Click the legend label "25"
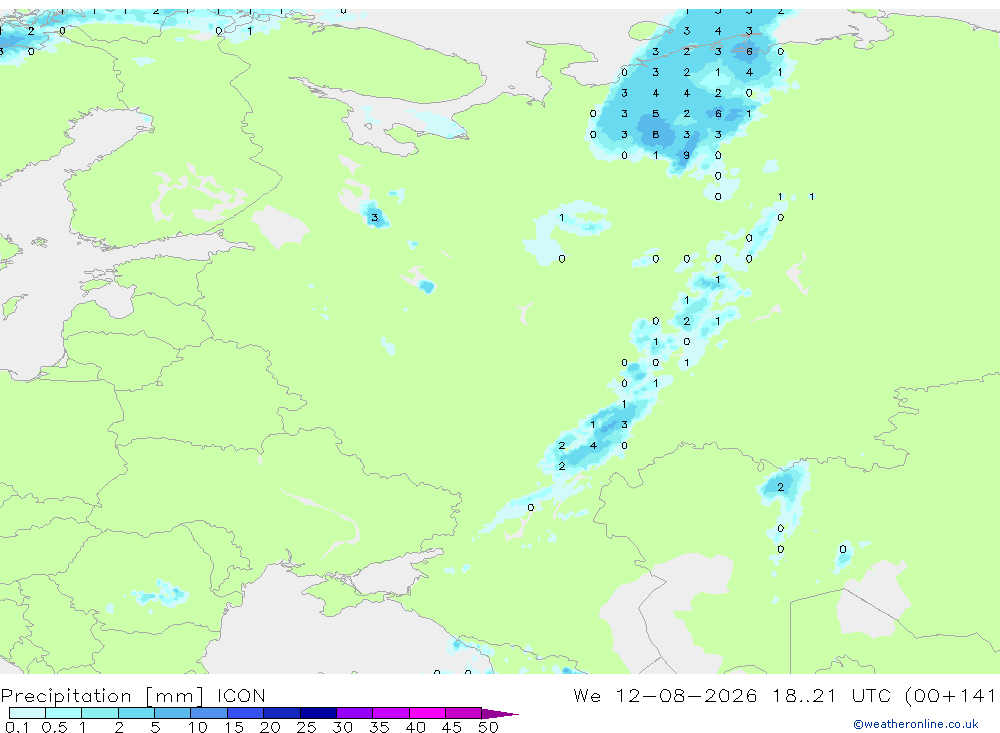This screenshot has height=733, width=1000. pyautogui.click(x=306, y=727)
